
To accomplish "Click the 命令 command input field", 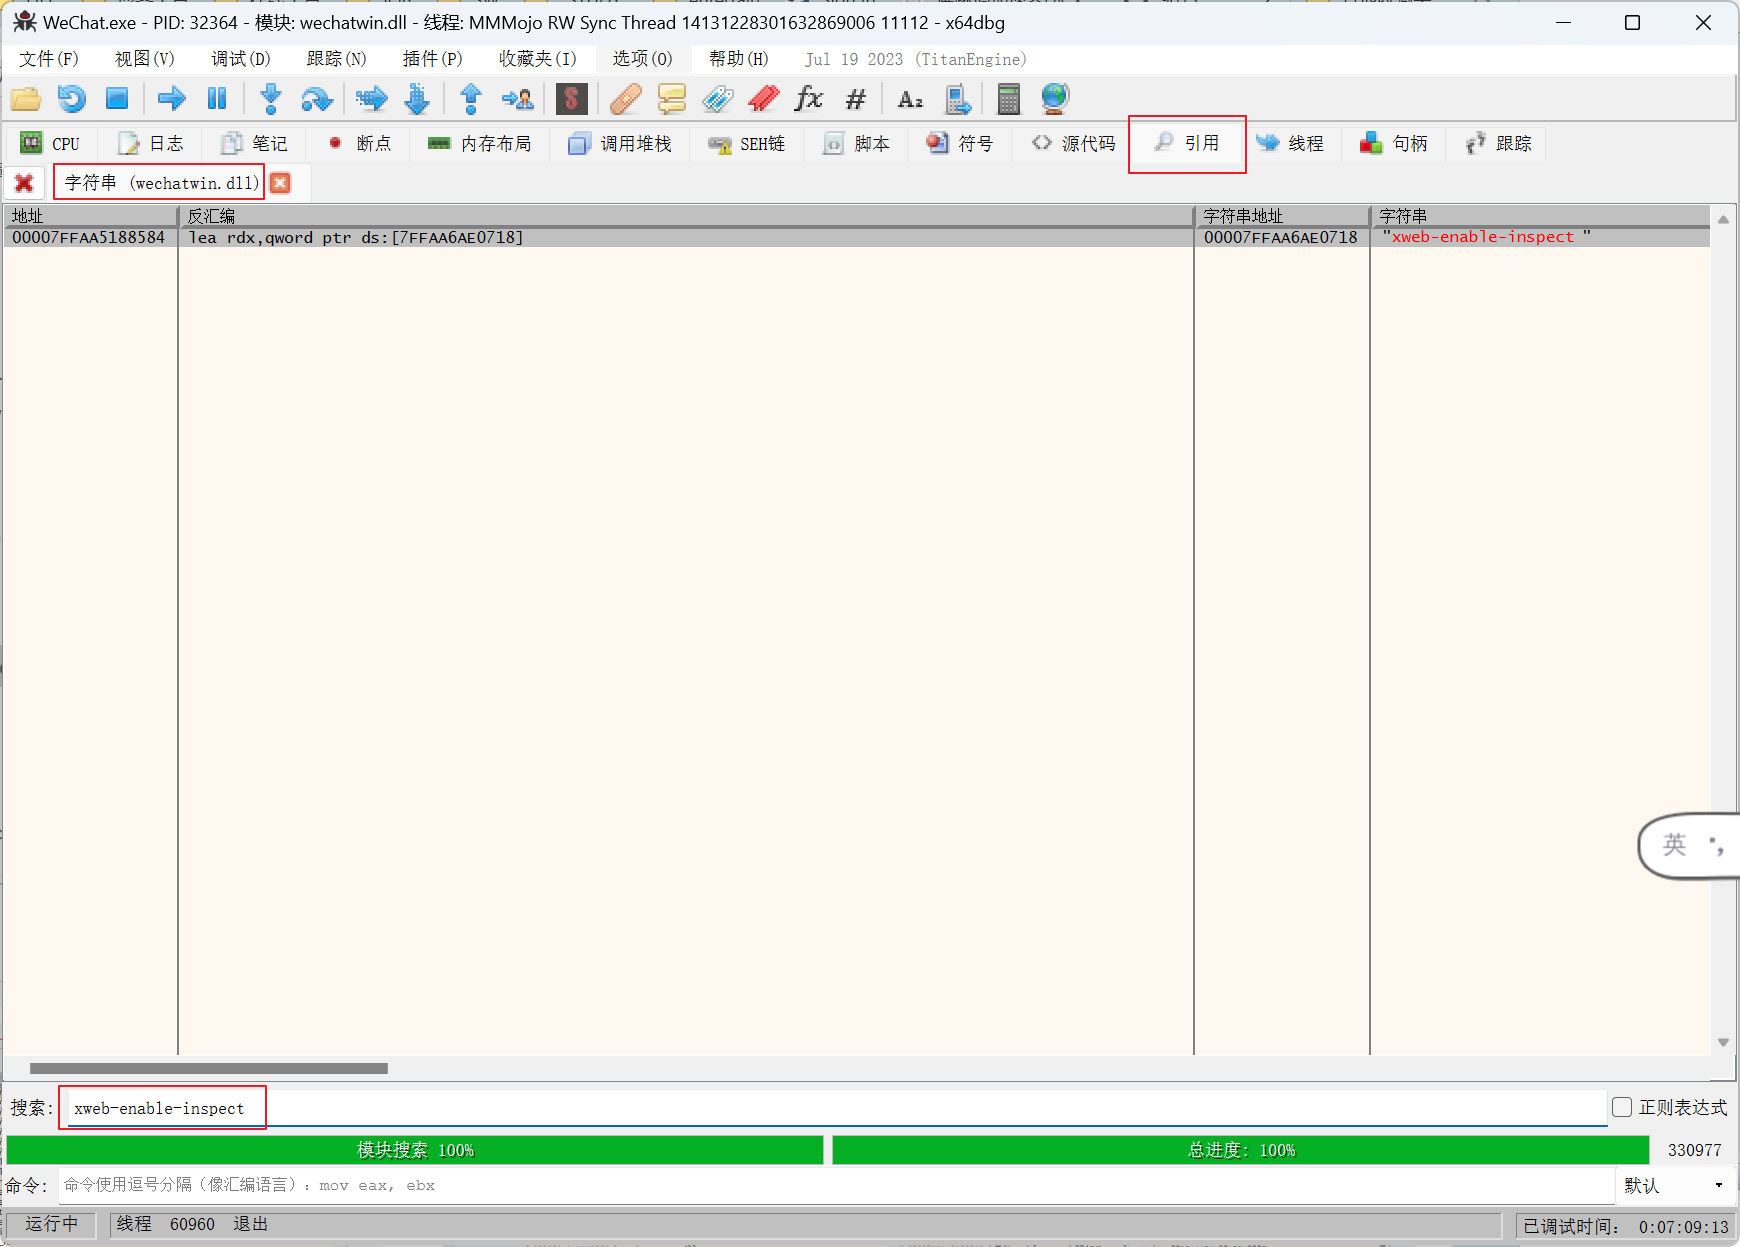I will tap(836, 1185).
